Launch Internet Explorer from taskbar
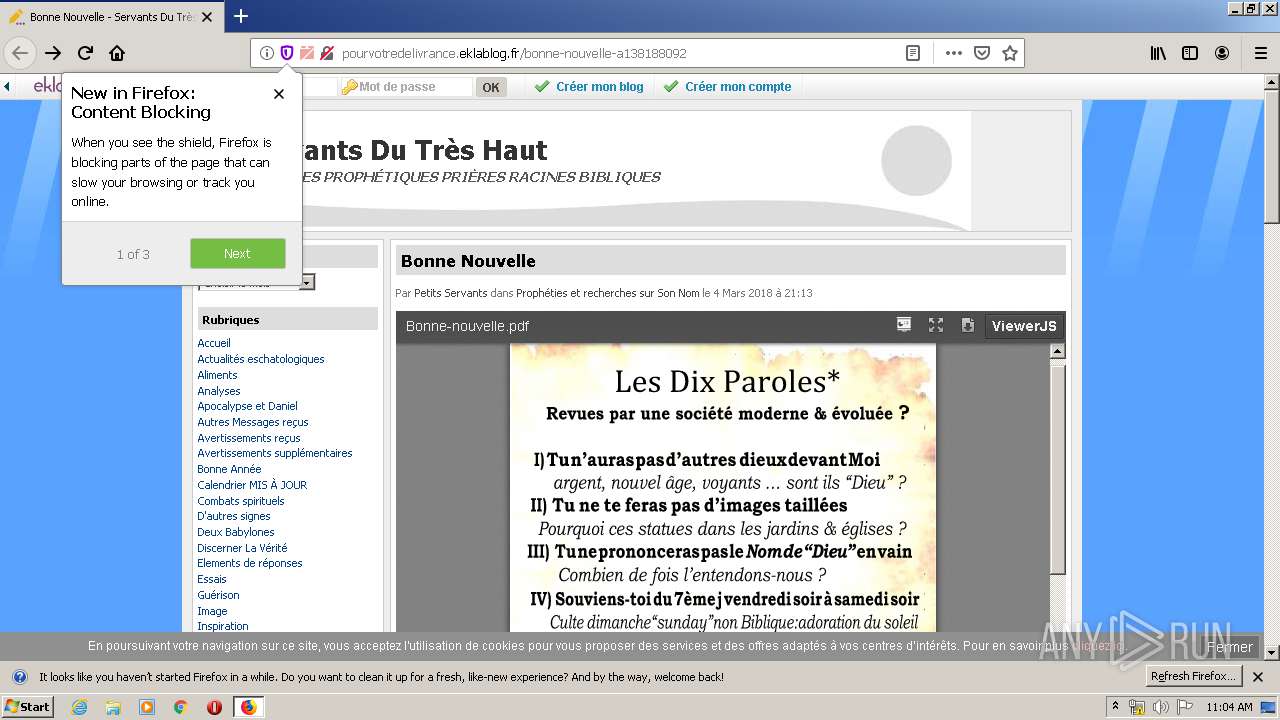The image size is (1280, 720). coord(79,707)
